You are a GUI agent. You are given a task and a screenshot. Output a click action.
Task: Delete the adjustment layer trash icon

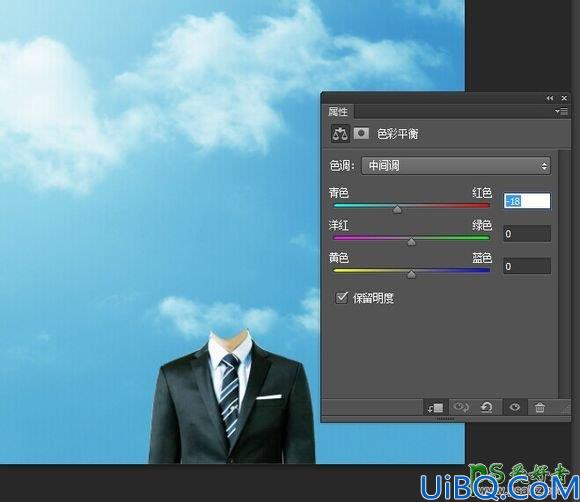pos(540,408)
